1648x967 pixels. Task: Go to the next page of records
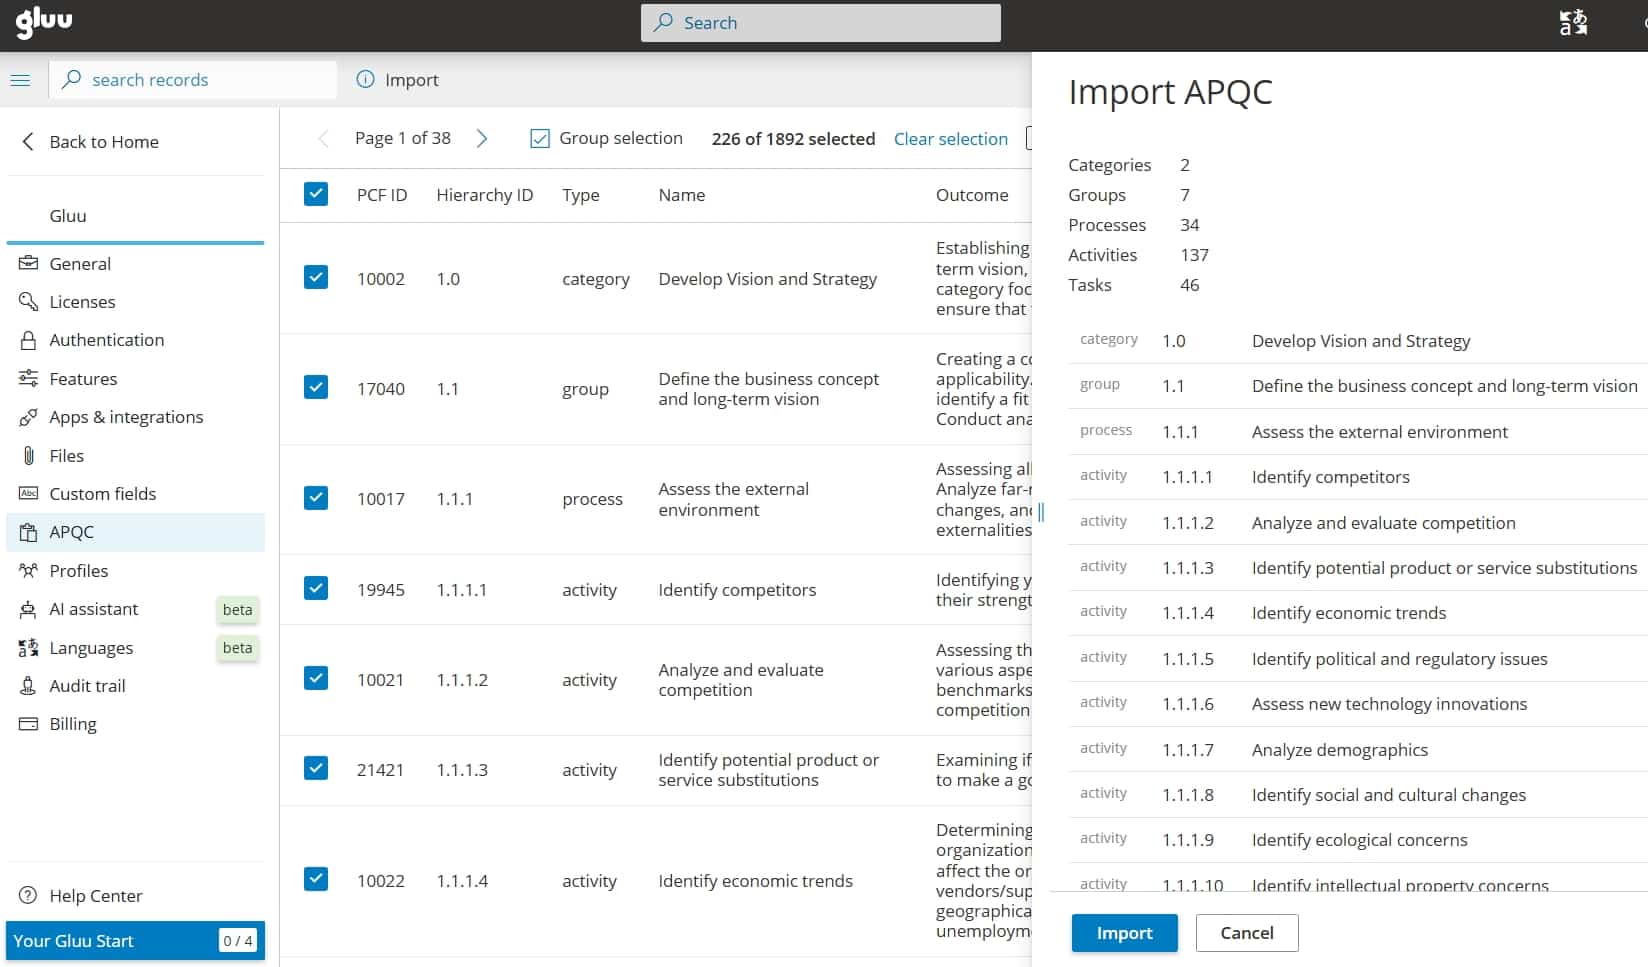482,139
